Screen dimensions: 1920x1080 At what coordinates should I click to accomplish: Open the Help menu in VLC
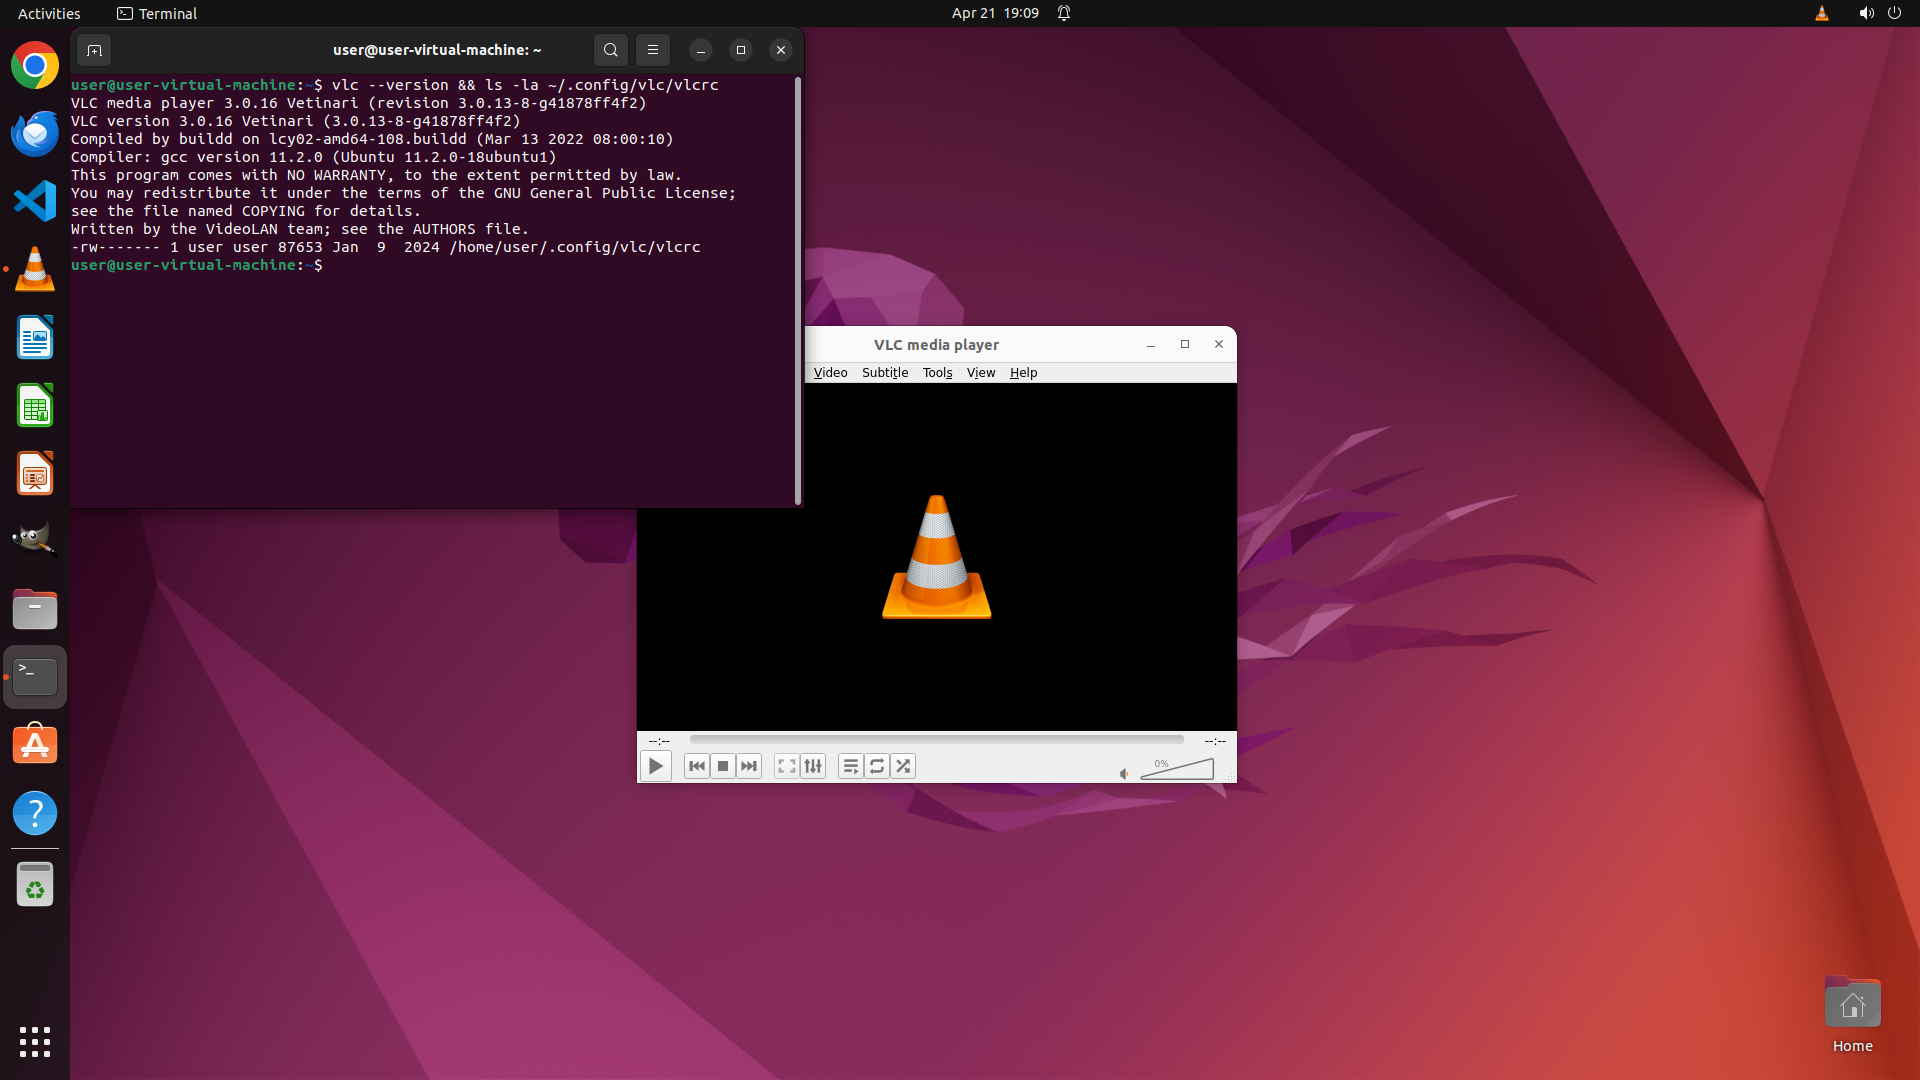(1023, 372)
